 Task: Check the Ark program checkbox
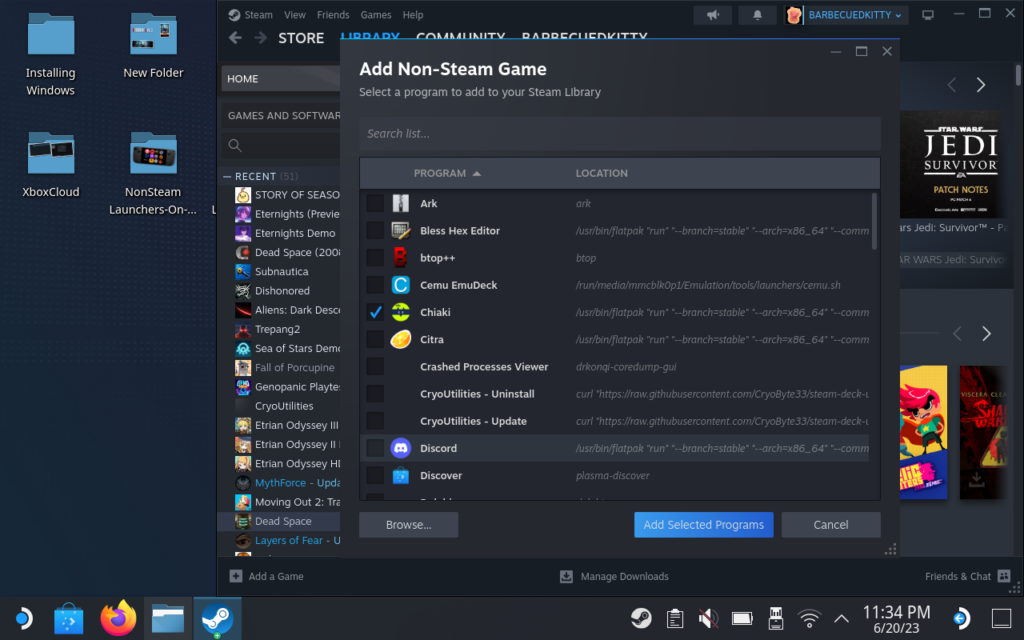pos(375,203)
